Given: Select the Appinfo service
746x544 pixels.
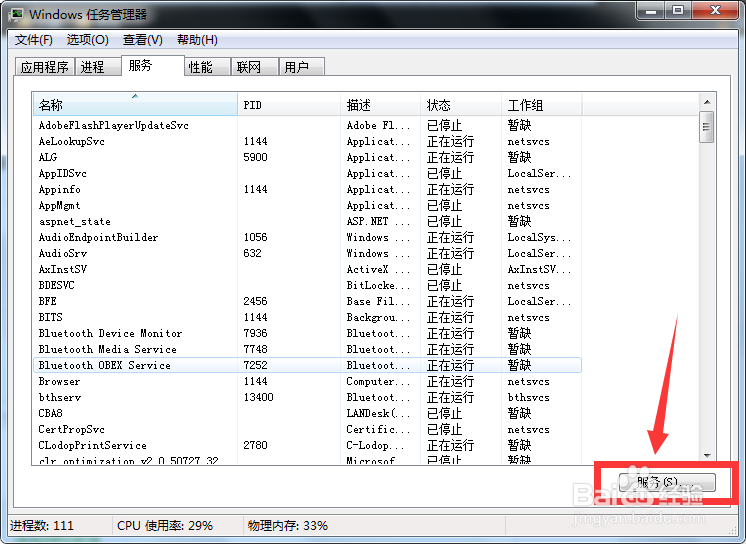Looking at the screenshot, I should coord(307,189).
